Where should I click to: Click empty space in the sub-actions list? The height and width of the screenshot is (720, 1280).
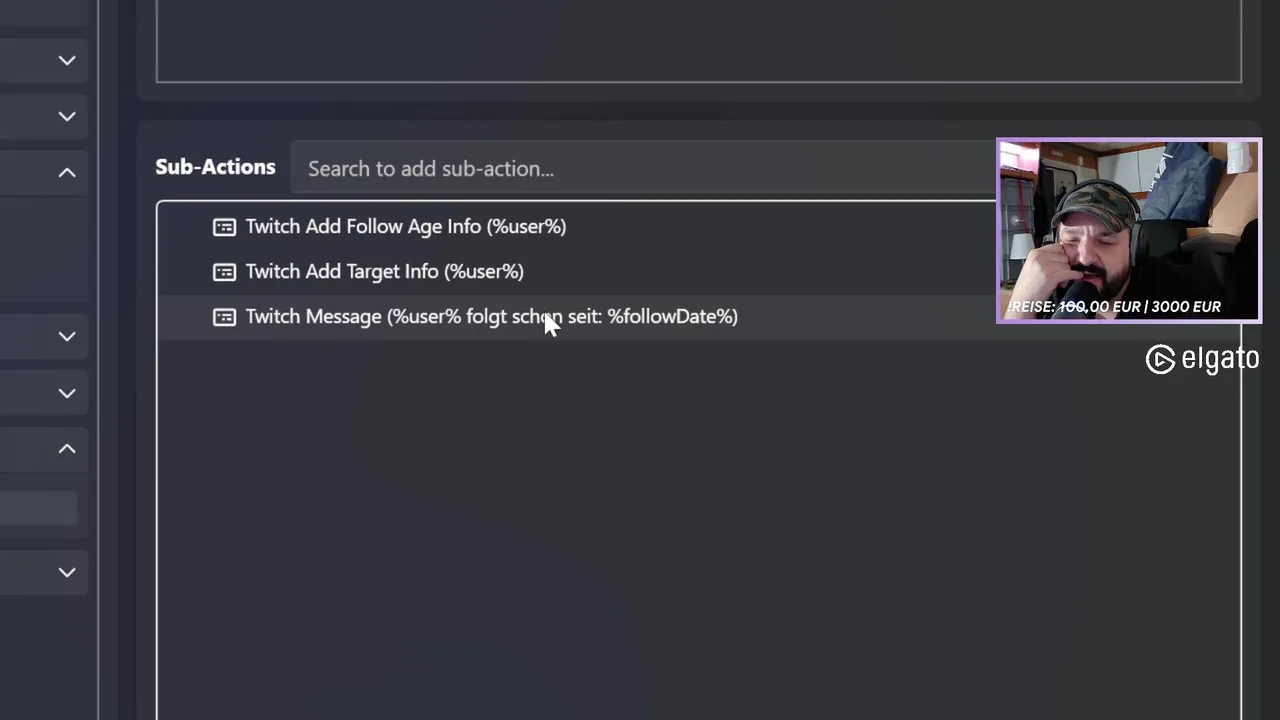(x=600, y=520)
